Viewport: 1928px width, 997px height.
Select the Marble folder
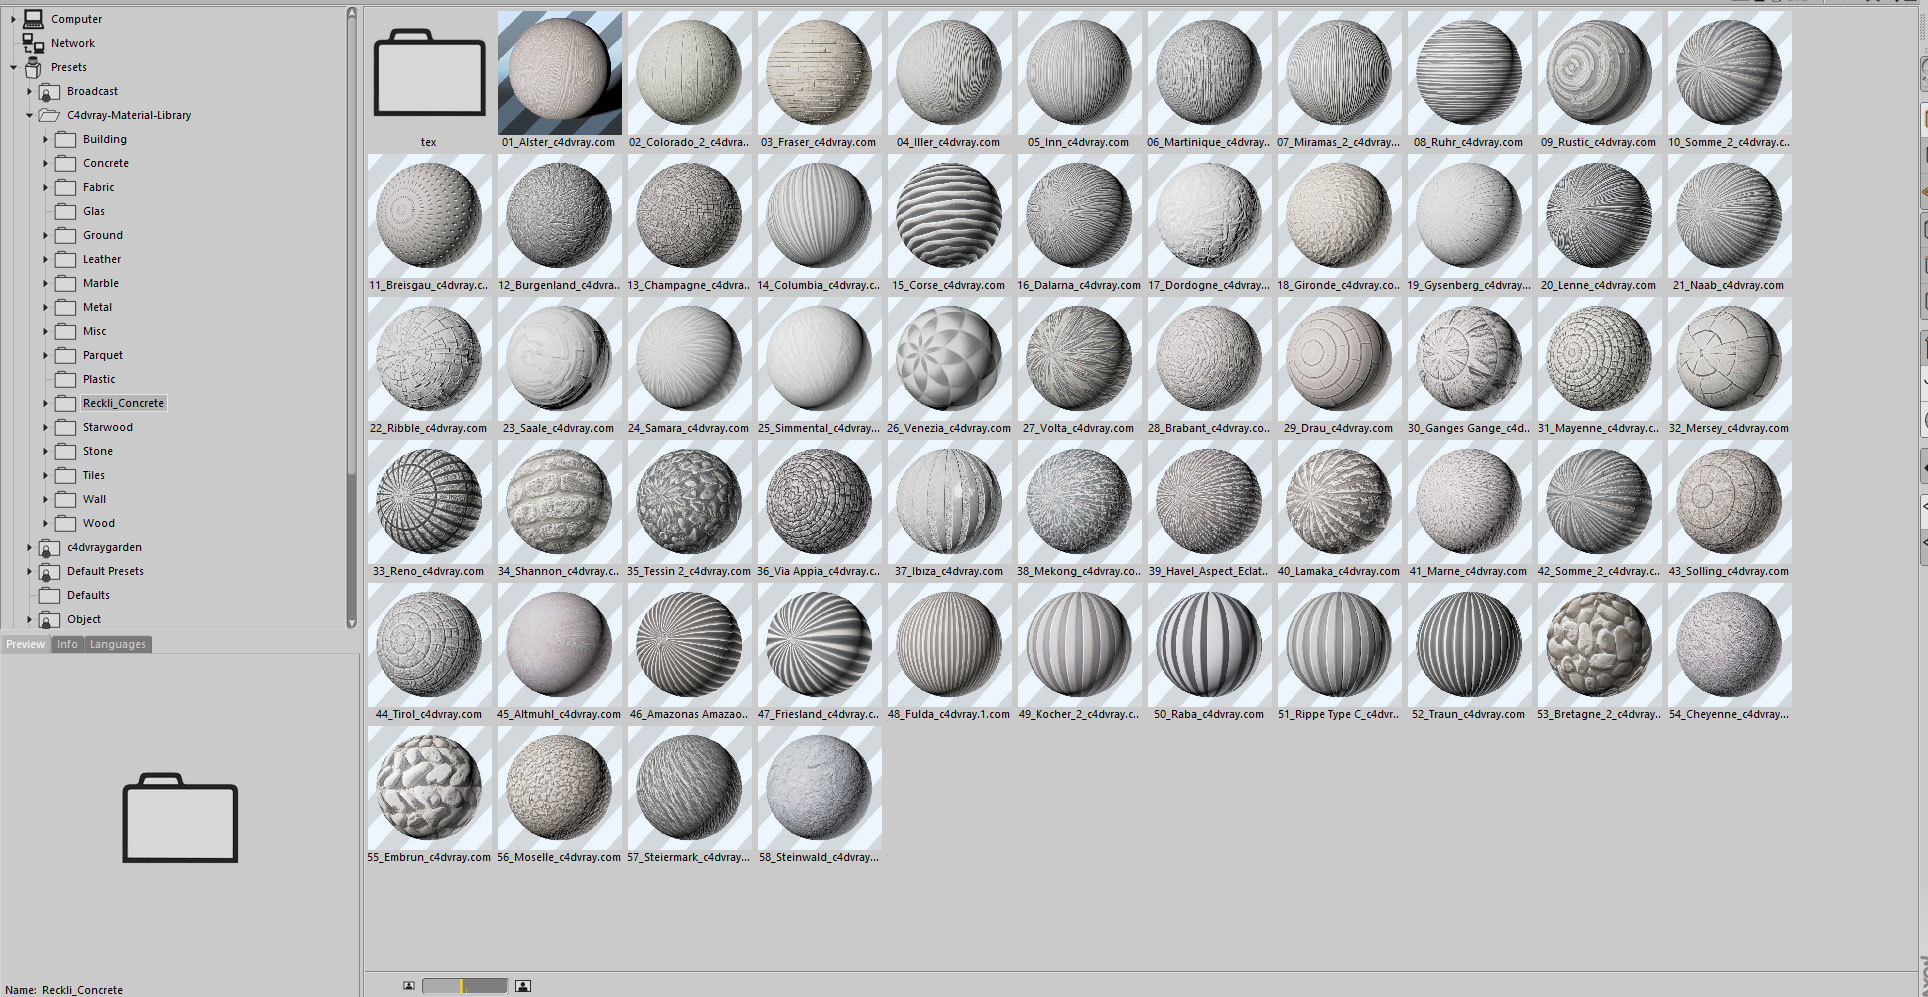(x=100, y=283)
